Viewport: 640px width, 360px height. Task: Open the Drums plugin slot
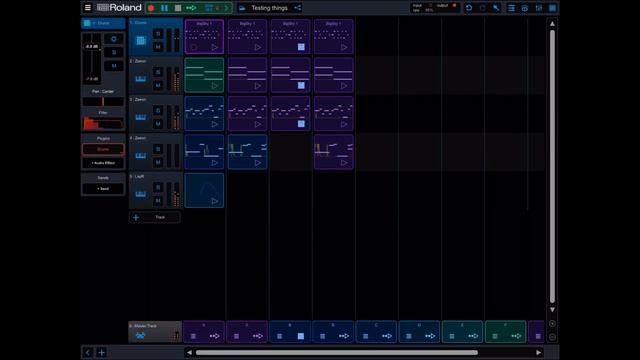[103, 149]
